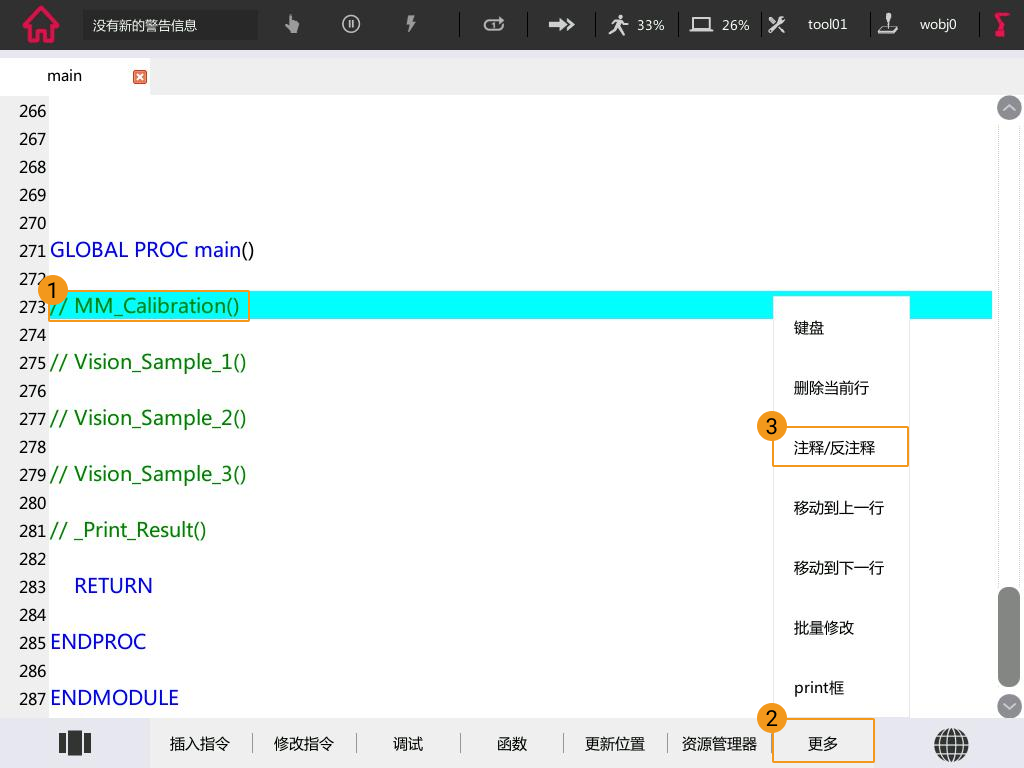This screenshot has height=768, width=1024.
Task: Click the joystick icon beside wobj0
Action: [x=889, y=24]
